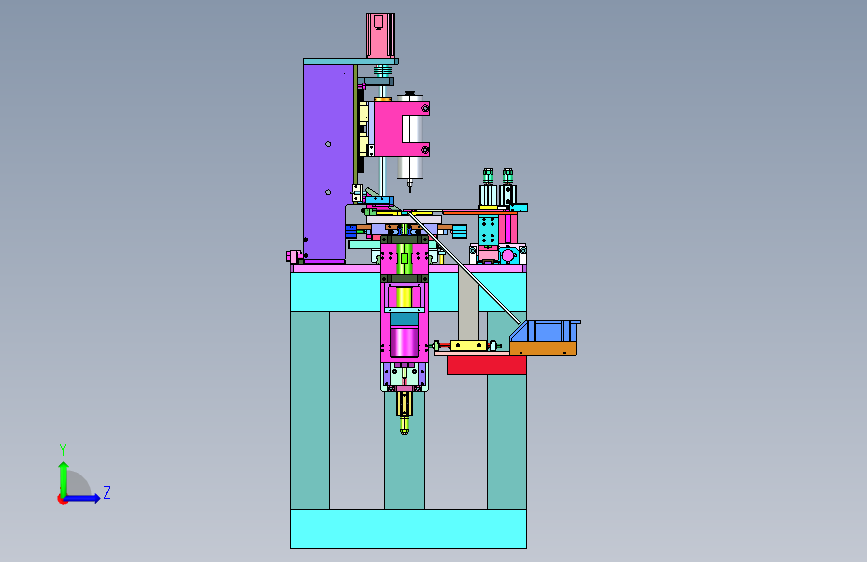The height and width of the screenshot is (562, 867).
Task: Pick the left teal frame leg
Action: (310, 410)
